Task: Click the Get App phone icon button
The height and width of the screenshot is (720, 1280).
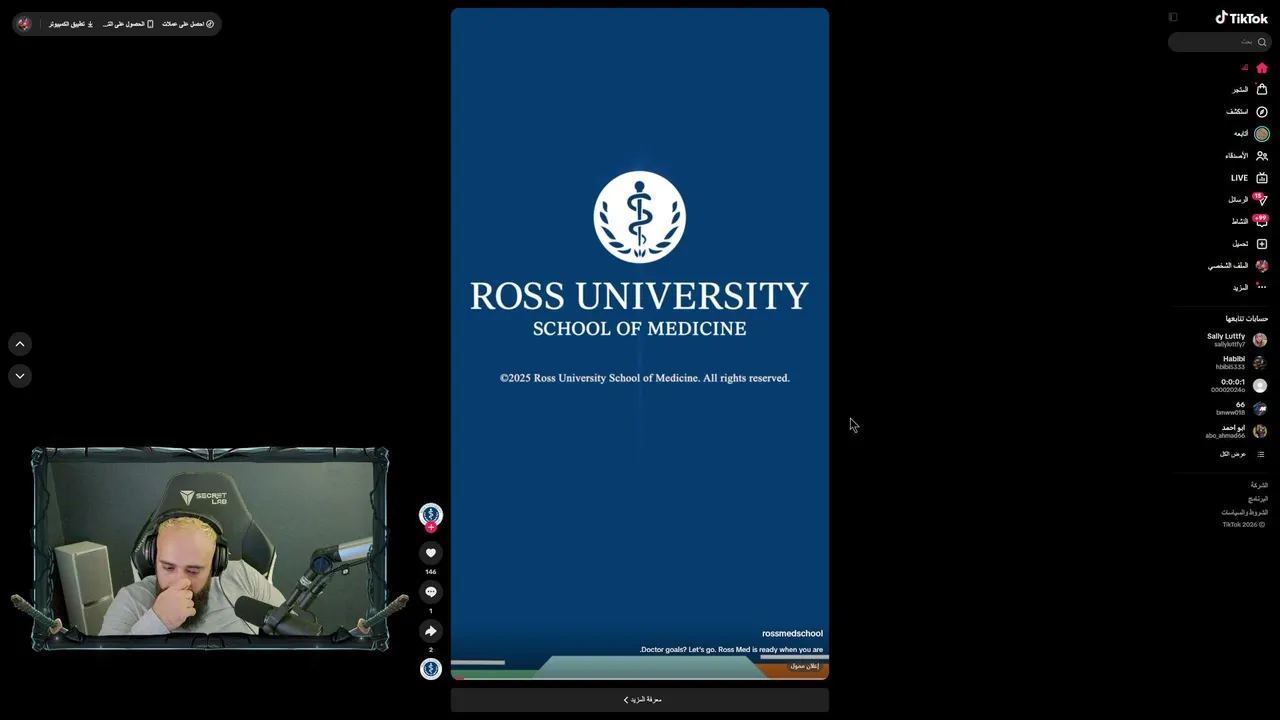Action: point(128,24)
